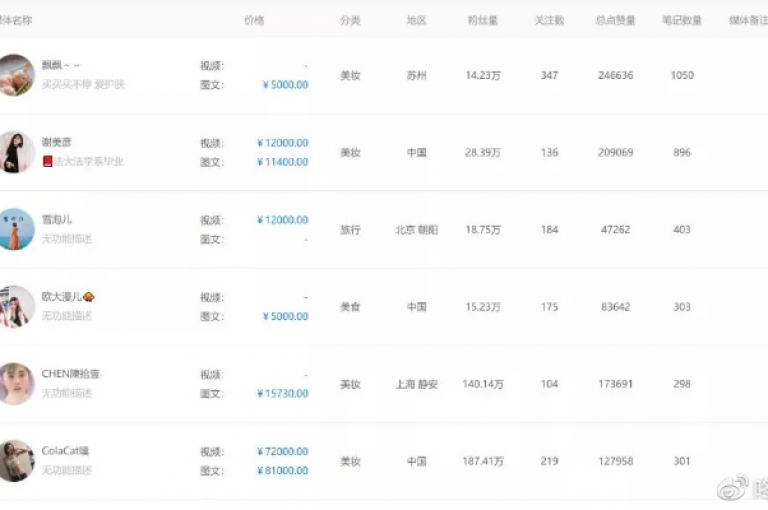Screen dimensions: 768x510
Task: Sort by the 分类 column header
Action: pyautogui.click(x=350, y=21)
